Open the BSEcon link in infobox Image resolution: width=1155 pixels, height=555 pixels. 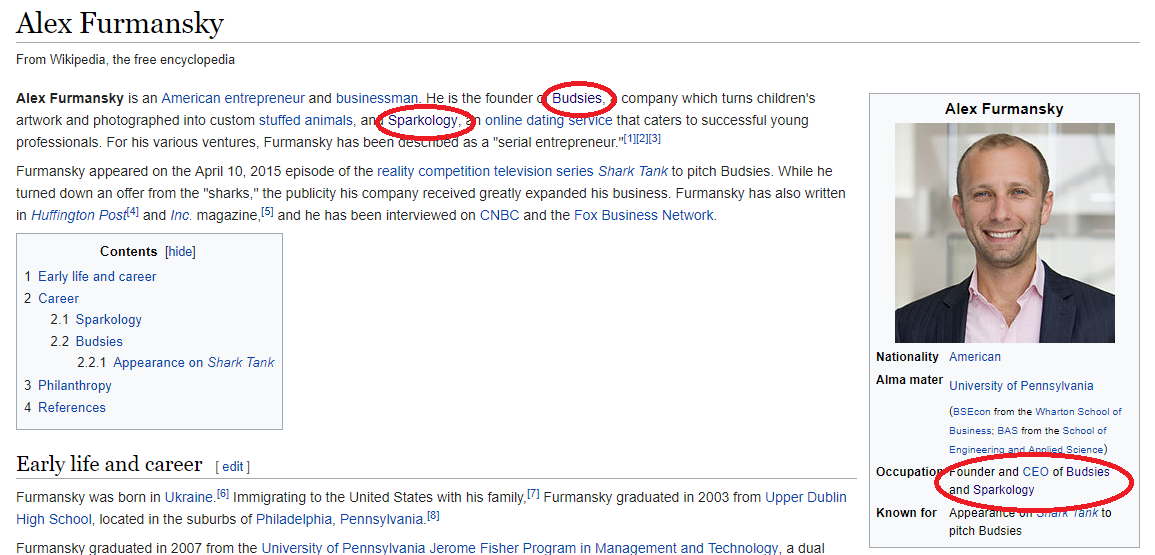click(972, 412)
